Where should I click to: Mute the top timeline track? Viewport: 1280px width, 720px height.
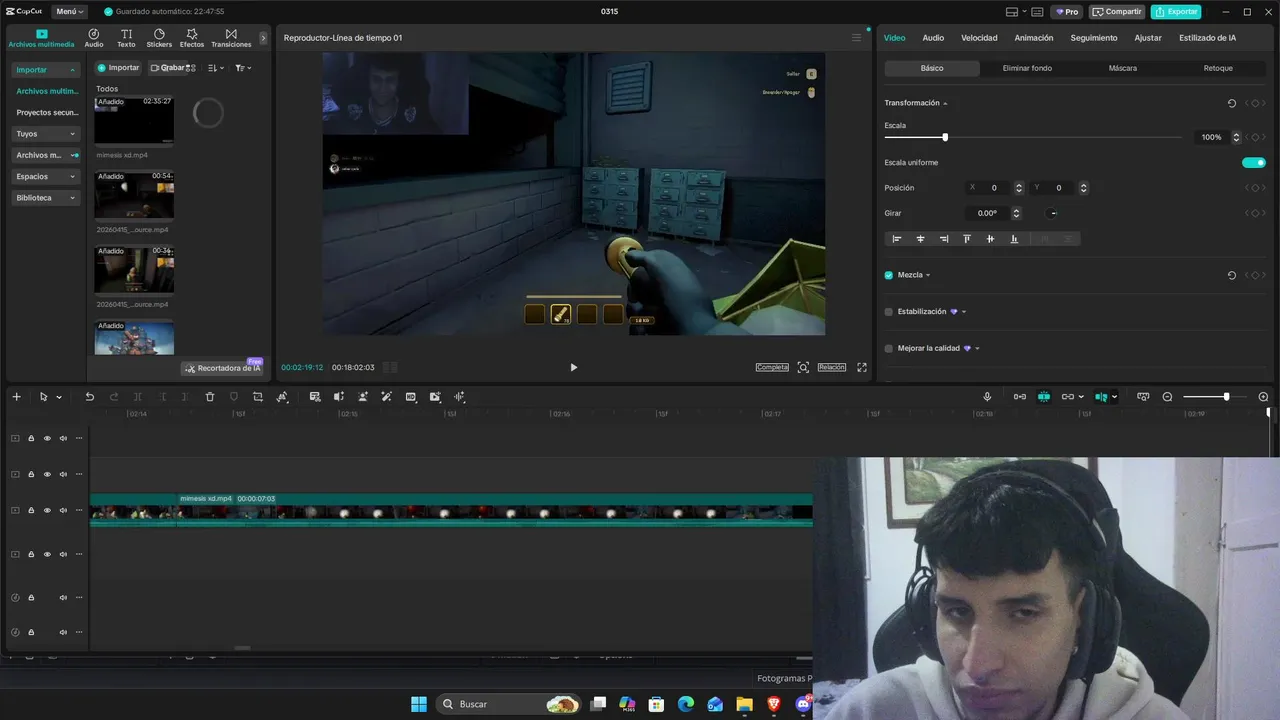63,438
